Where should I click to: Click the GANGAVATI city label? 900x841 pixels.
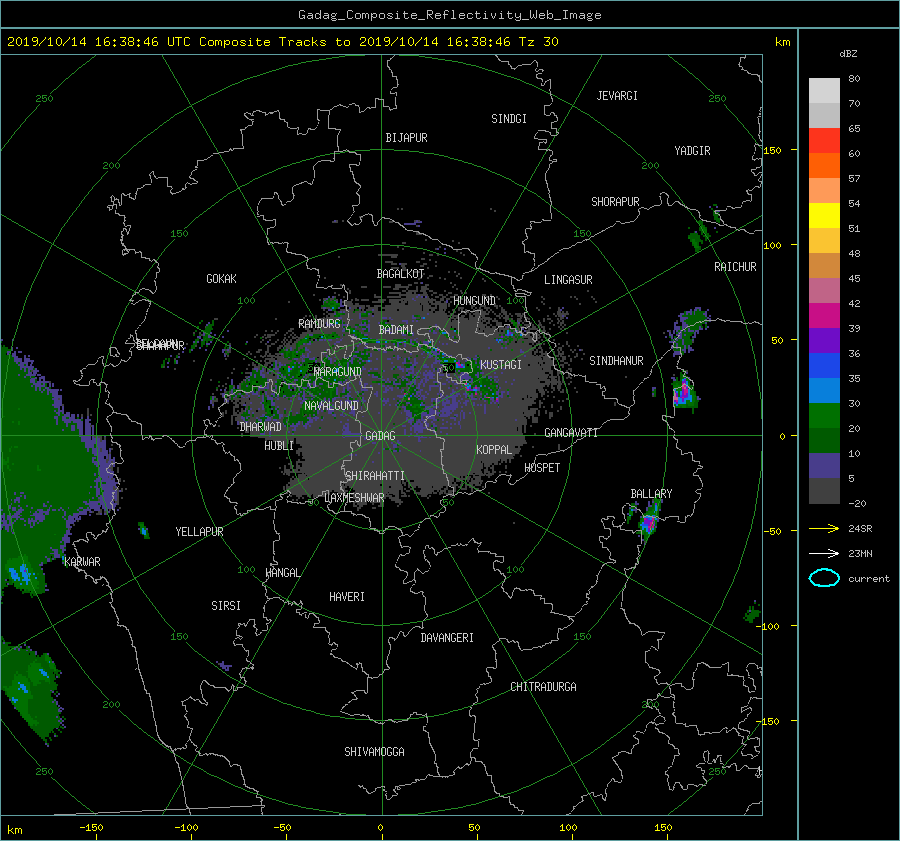pyautogui.click(x=571, y=432)
